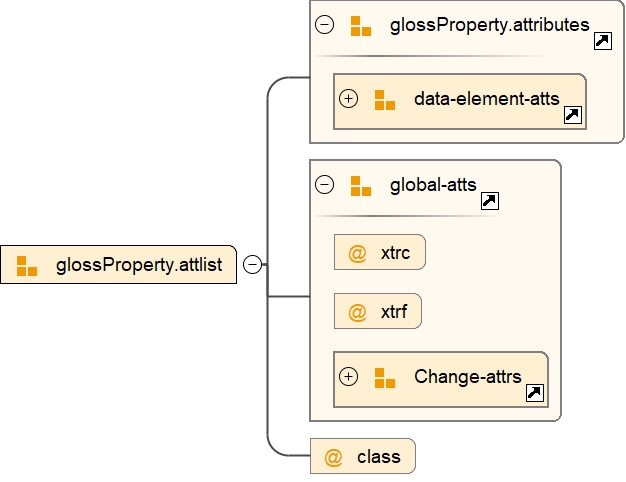Follow the Change-attrs reference arrow
This screenshot has height=482, width=626.
point(535,393)
